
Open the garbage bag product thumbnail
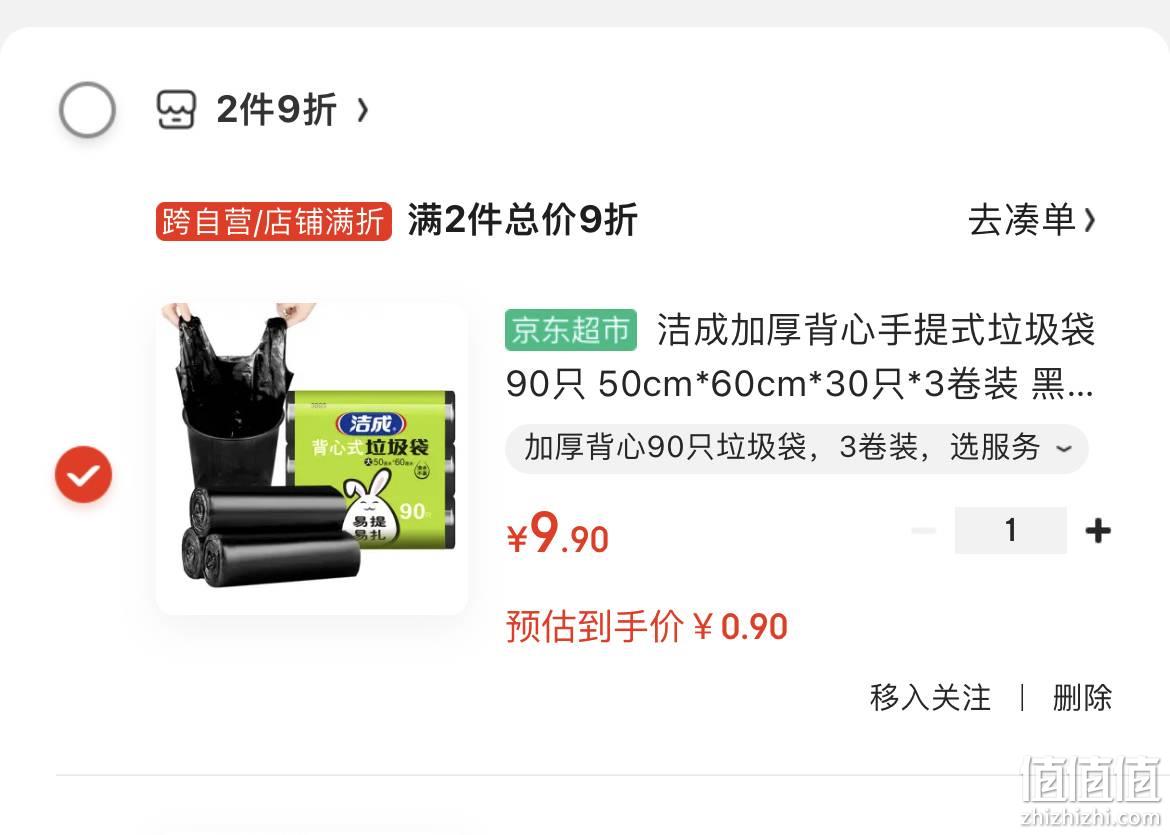click(x=312, y=458)
